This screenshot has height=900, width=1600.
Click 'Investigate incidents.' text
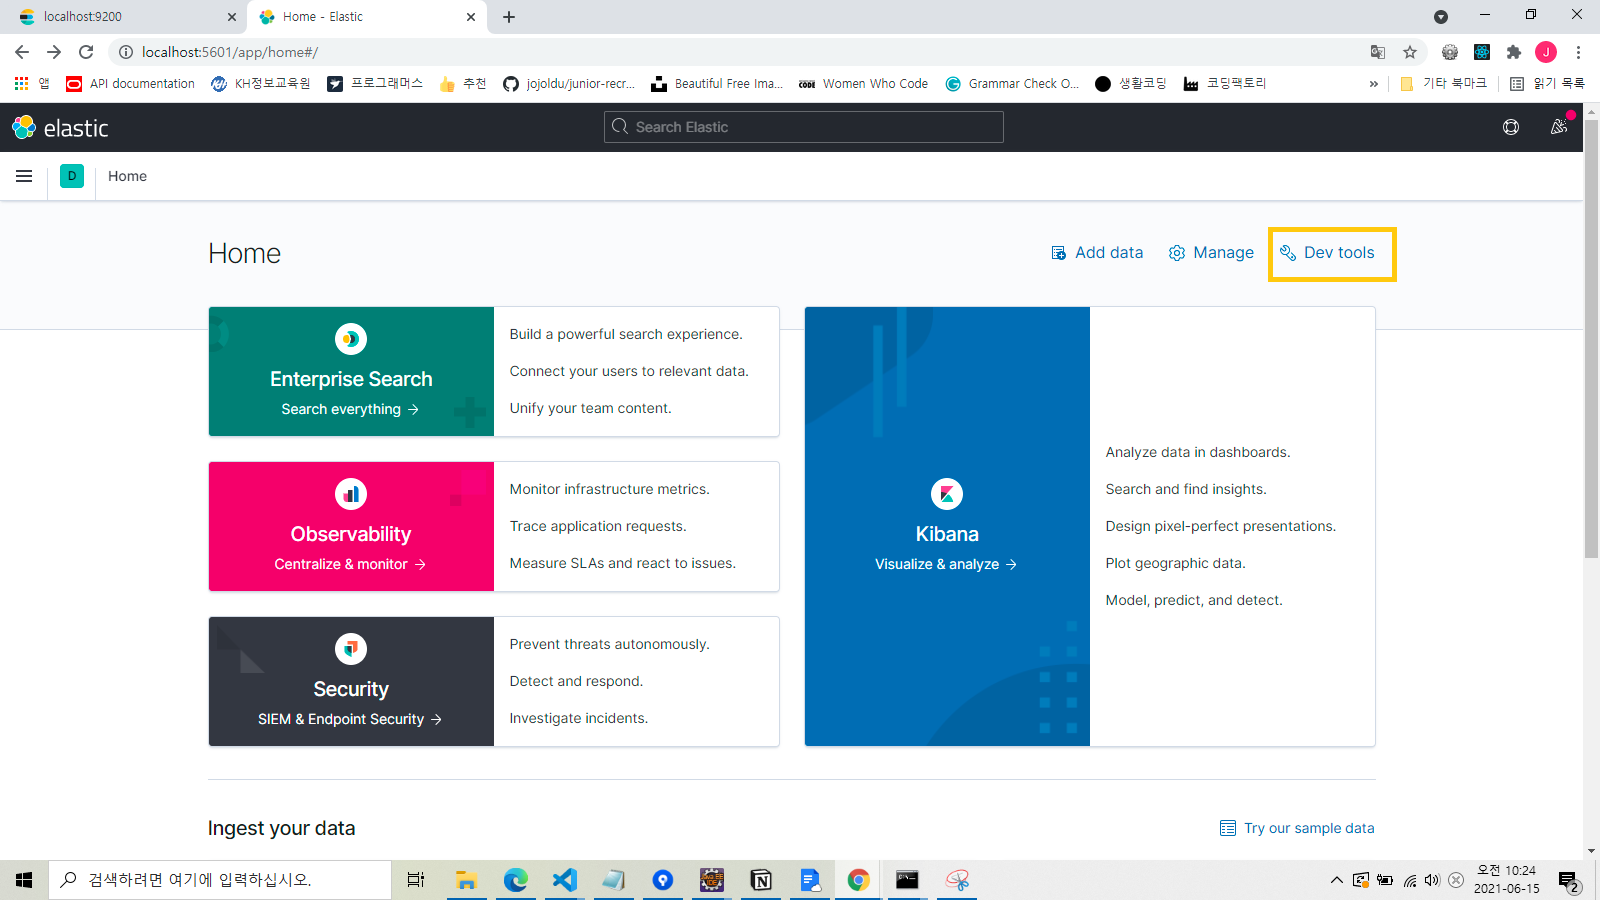coord(578,718)
